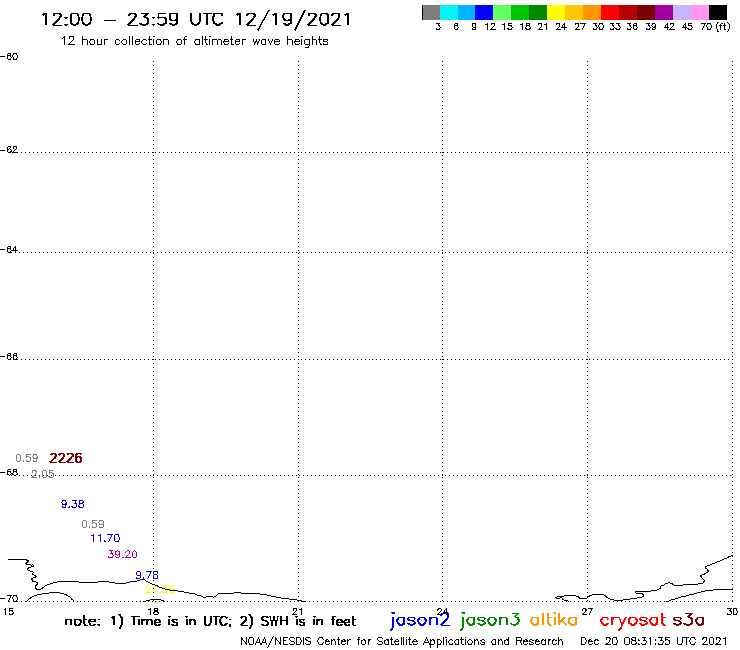The image size is (740, 650).
Task: Click the '-70' latitude axis label
Action: pyautogui.click(x=10, y=599)
